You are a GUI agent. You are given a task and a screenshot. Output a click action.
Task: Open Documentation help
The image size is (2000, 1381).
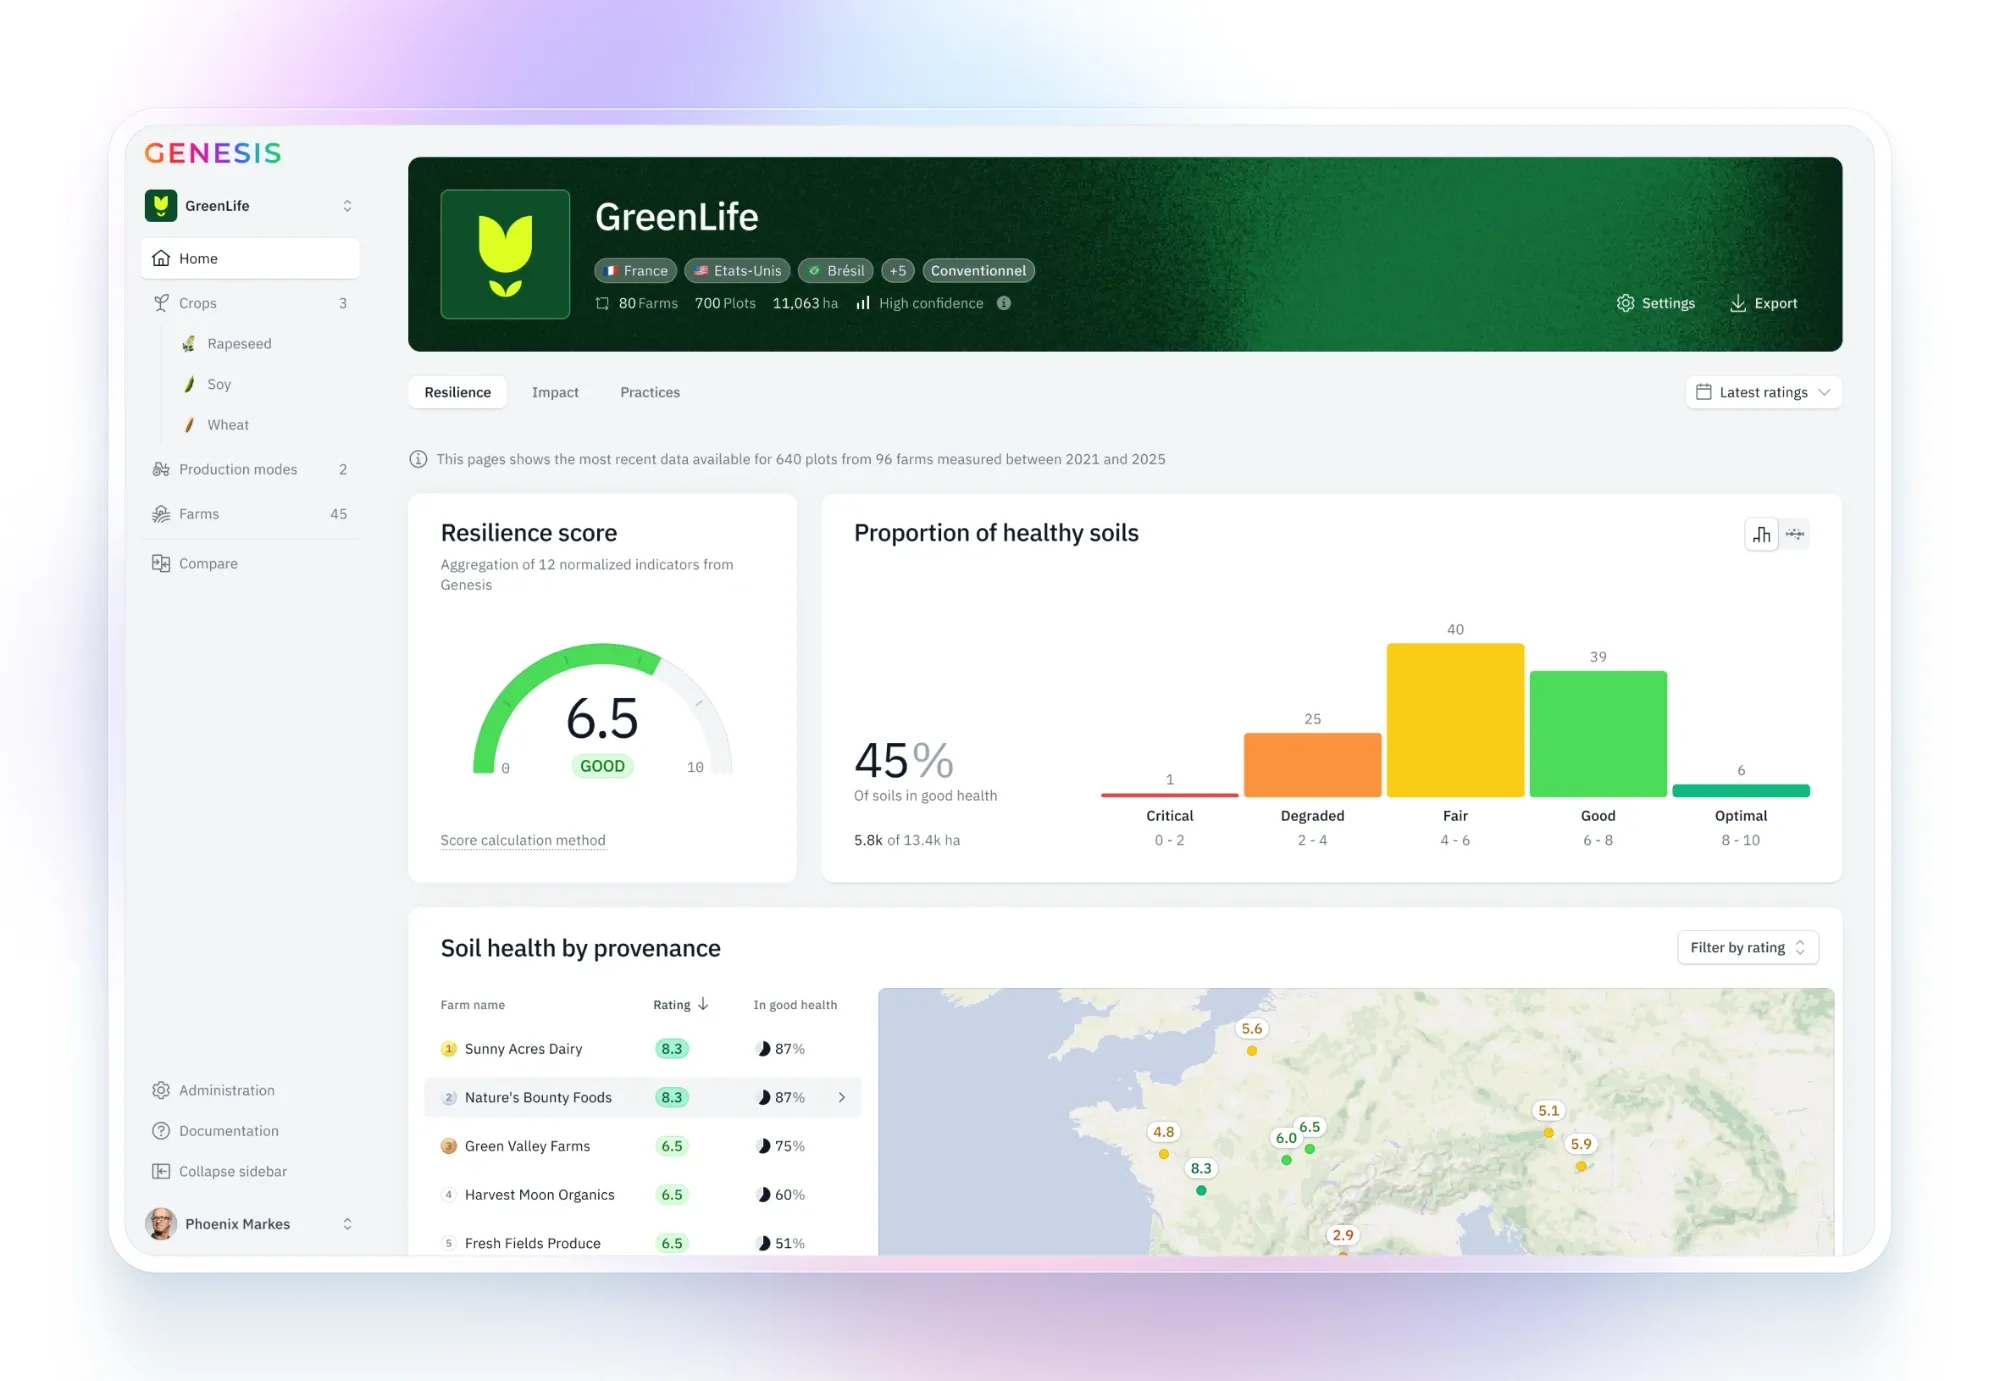coord(228,1131)
